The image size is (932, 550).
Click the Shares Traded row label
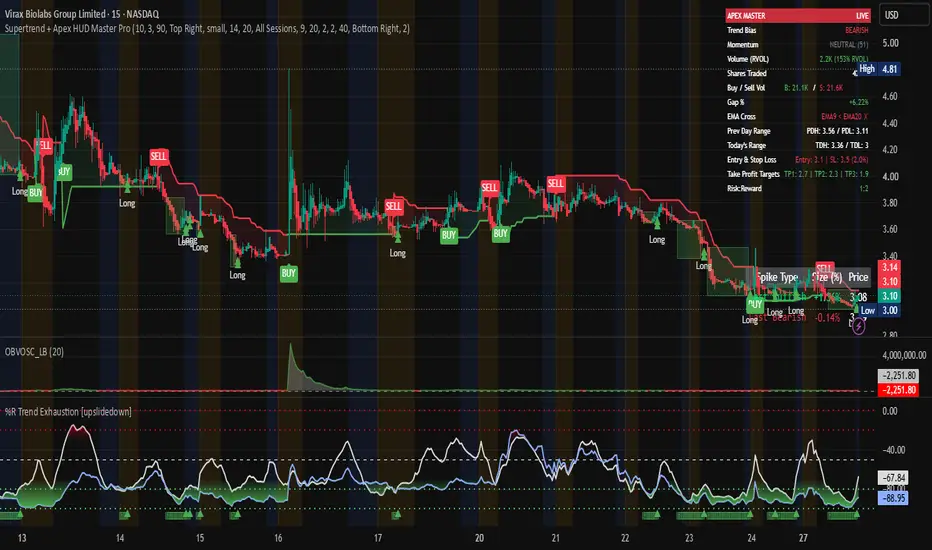tap(747, 73)
